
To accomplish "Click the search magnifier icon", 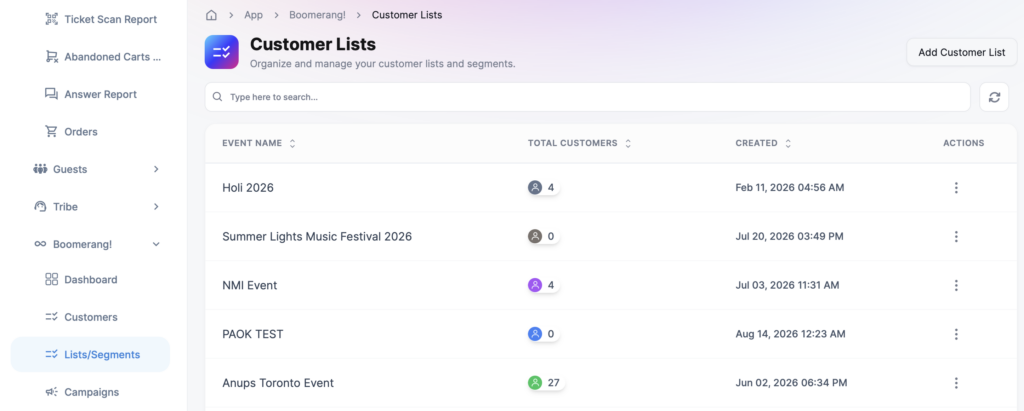I will [x=217, y=97].
